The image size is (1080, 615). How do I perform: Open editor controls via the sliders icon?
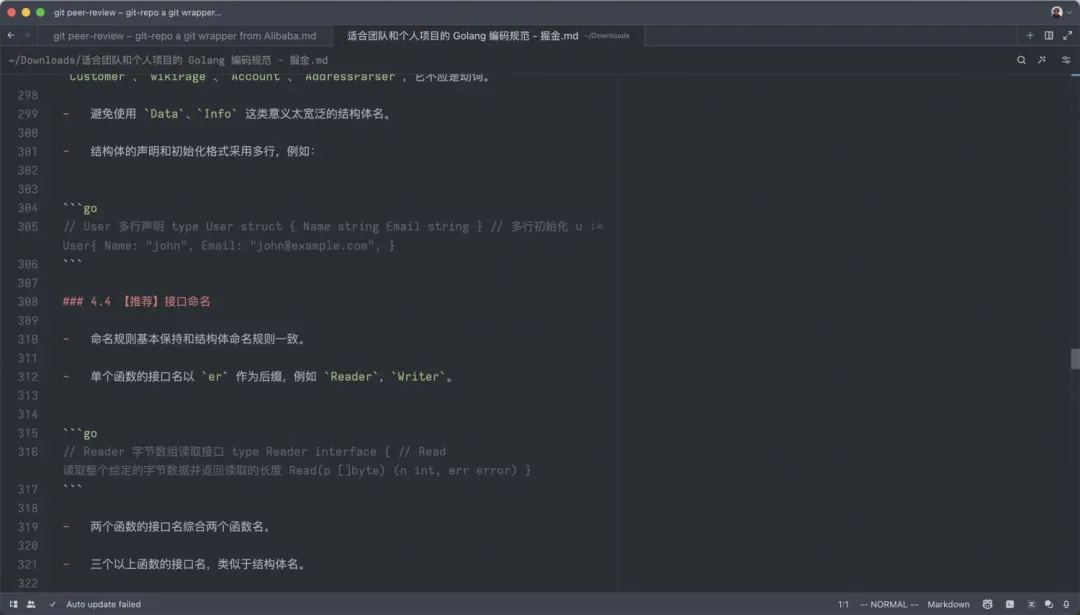(x=1066, y=59)
